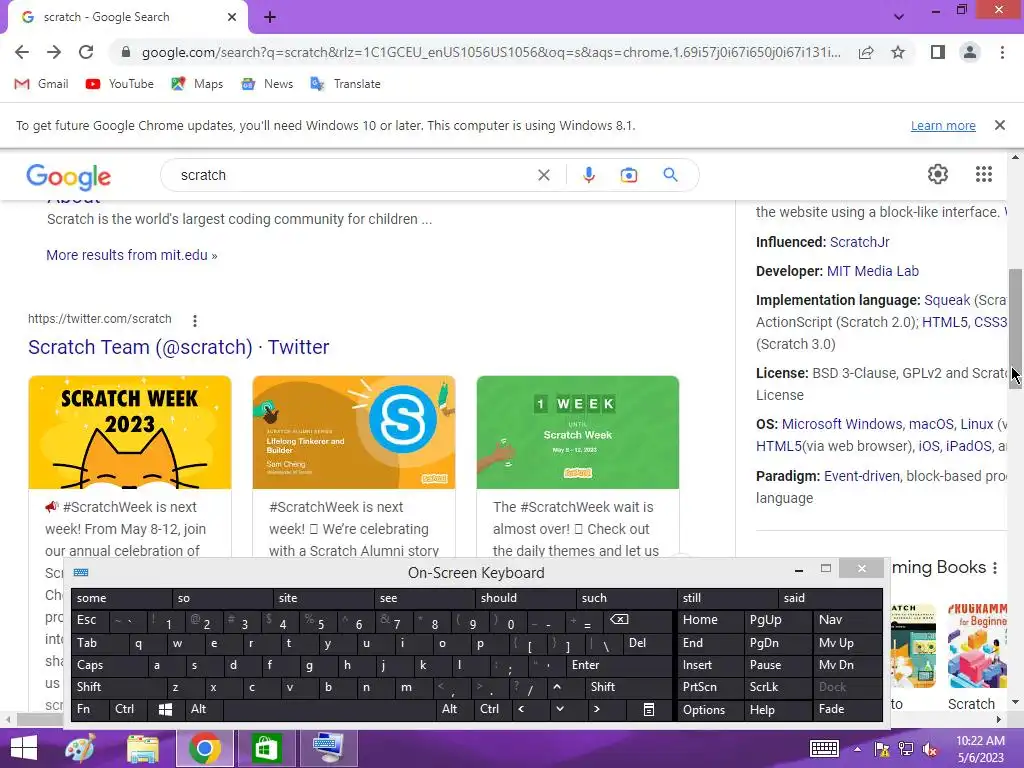Toggle the left Alt key
Viewport: 1024px width, 768px height.
coord(204,709)
